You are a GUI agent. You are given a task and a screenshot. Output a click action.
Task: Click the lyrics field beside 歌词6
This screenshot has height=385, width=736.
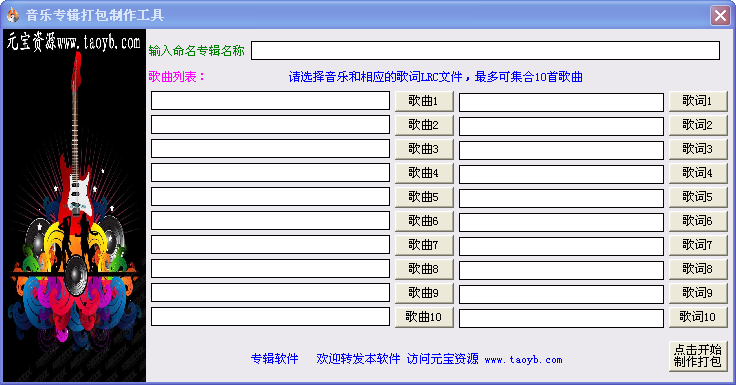[x=561, y=222]
